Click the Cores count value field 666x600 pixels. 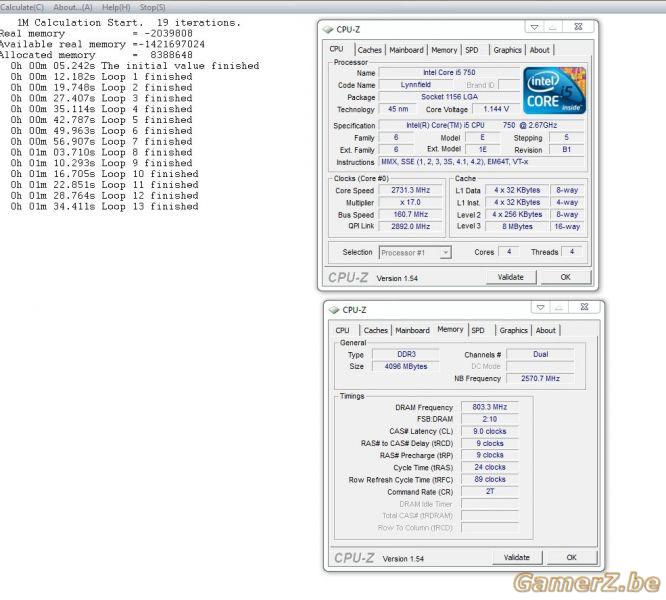(x=508, y=252)
